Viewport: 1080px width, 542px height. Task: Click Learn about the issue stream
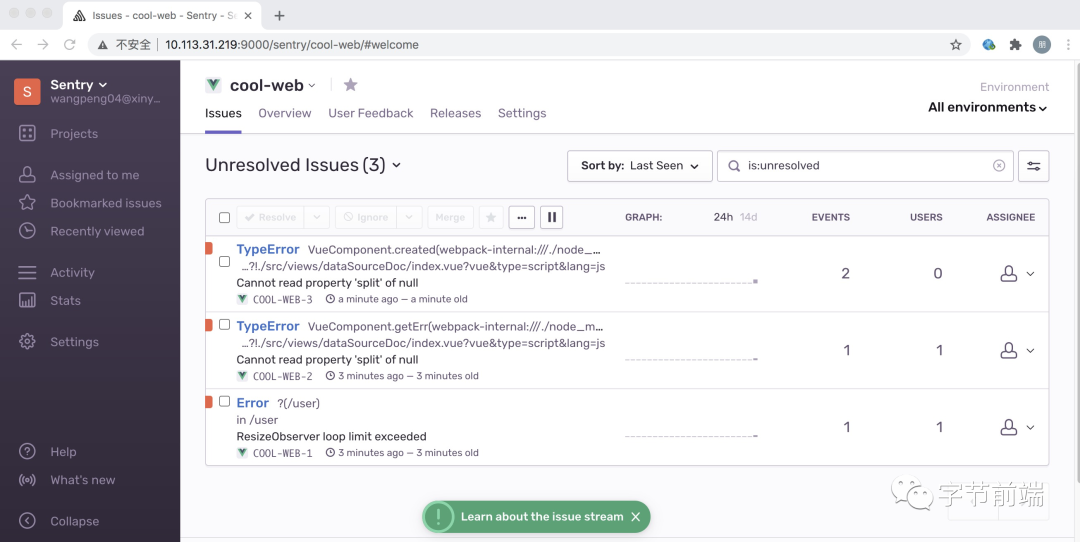click(542, 517)
